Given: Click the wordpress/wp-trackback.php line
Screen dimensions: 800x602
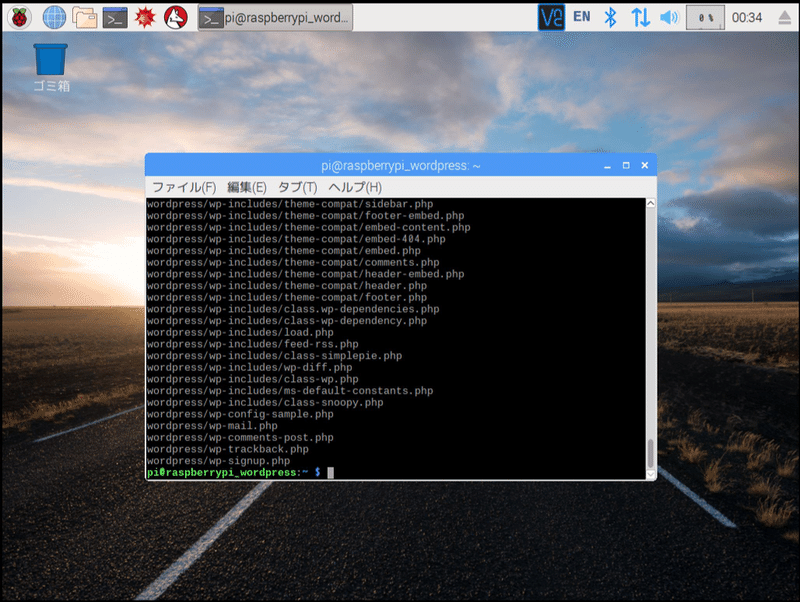Looking at the screenshot, I should click(x=228, y=449).
